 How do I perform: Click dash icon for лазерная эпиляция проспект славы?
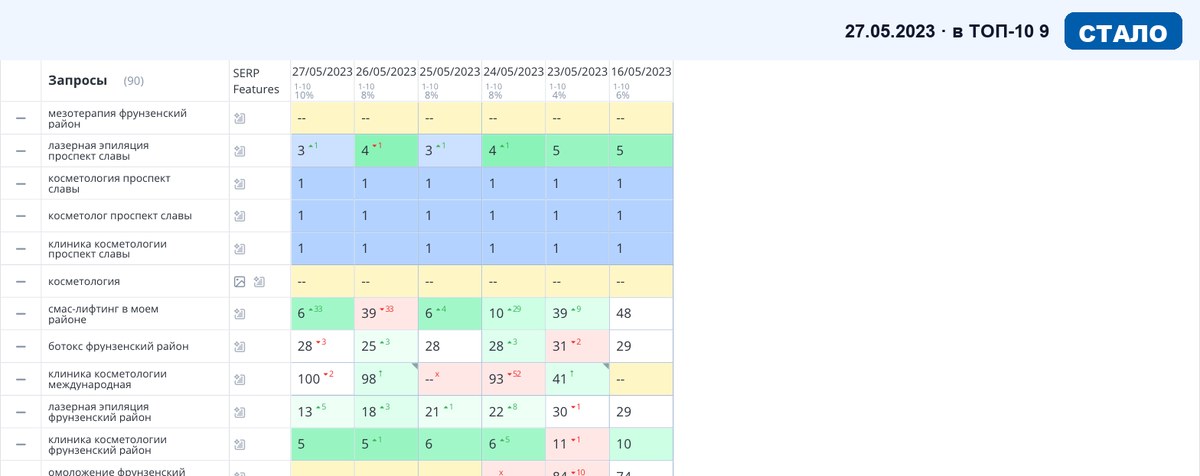20,152
